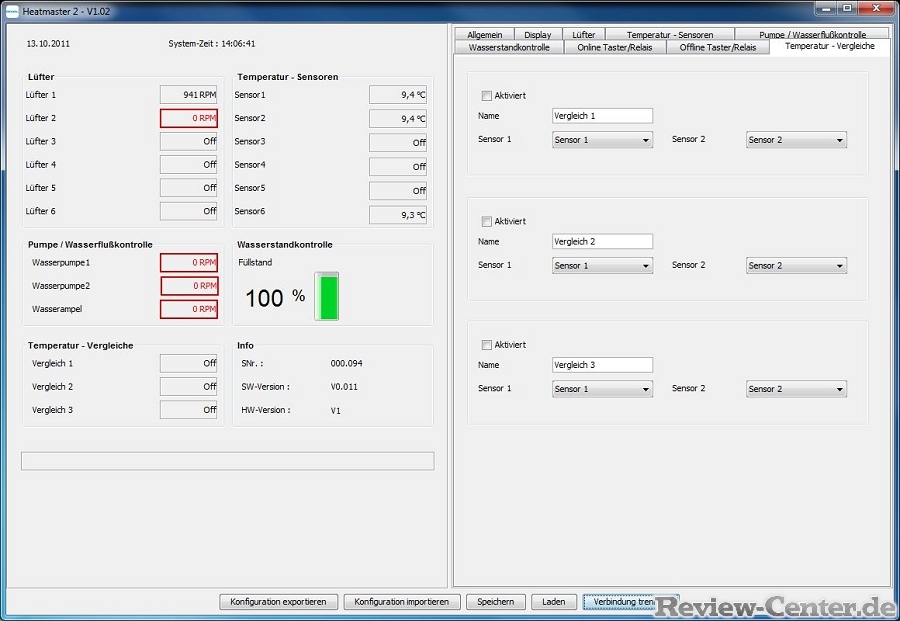
Task: Minimize the Heatmaster 2 window
Action: [x=826, y=9]
